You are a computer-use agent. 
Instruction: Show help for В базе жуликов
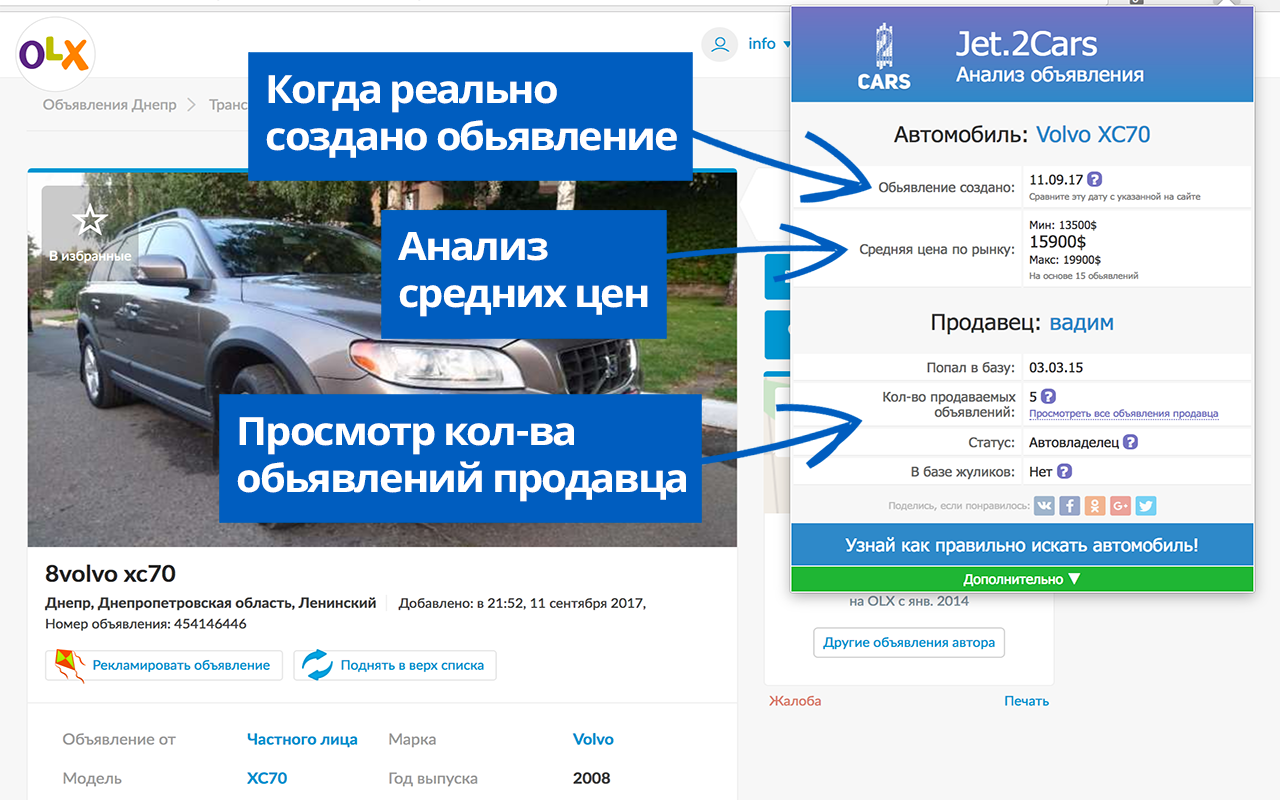click(1064, 471)
